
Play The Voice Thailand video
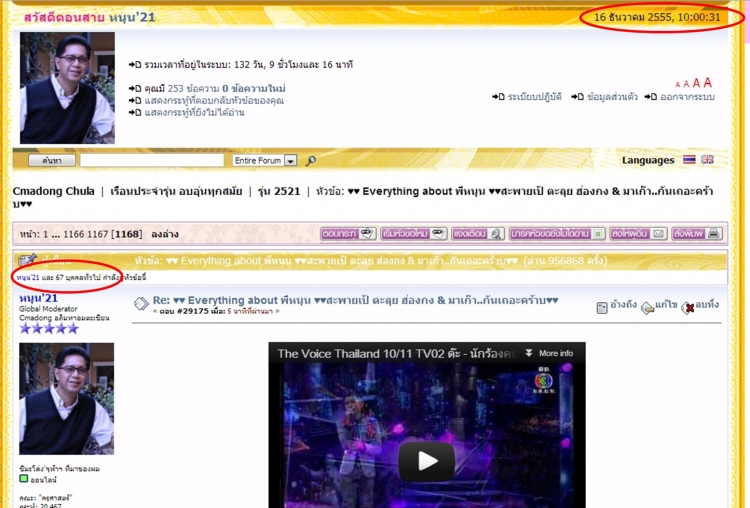427,461
